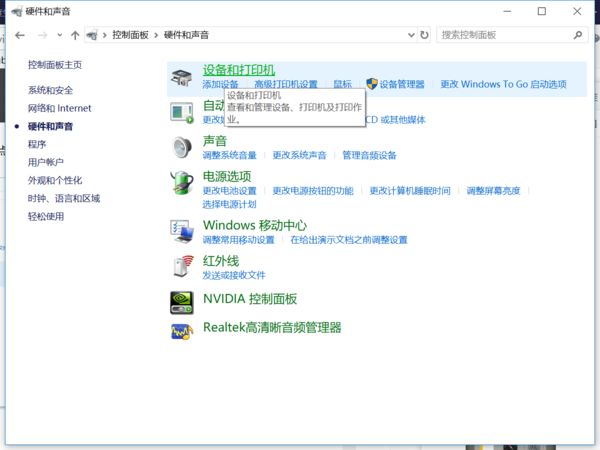Image resolution: width=600 pixels, height=450 pixels.
Task: Click the 更改计算机睡眠时间 link
Action: pos(409,190)
